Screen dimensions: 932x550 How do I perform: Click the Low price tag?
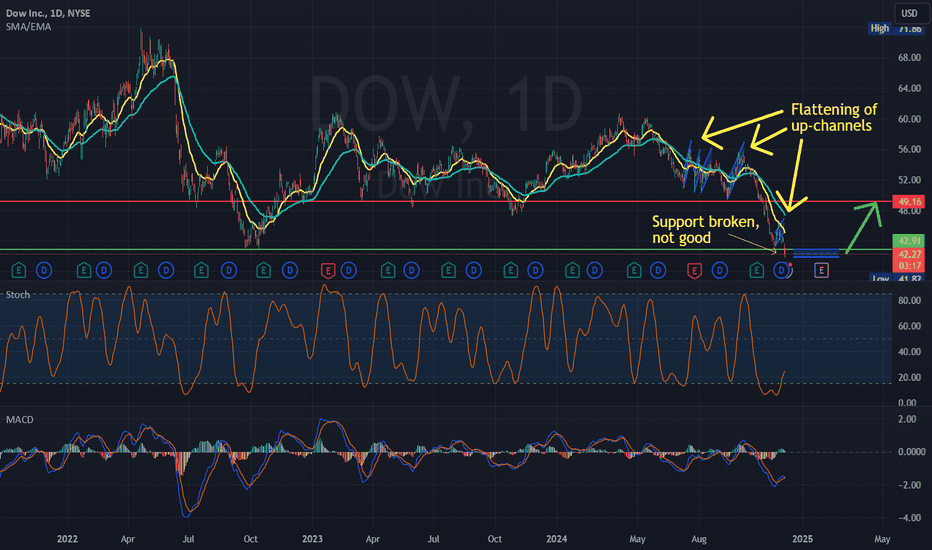880,278
